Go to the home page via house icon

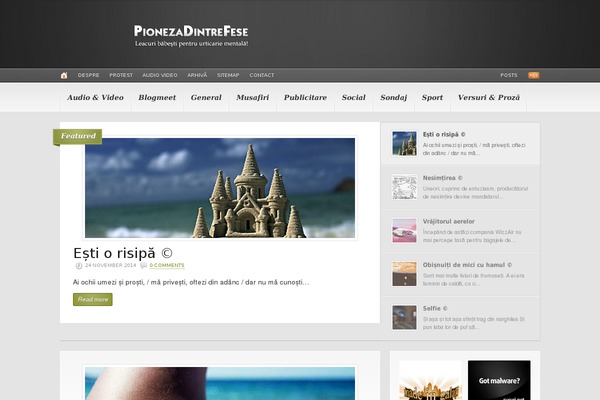pos(64,75)
